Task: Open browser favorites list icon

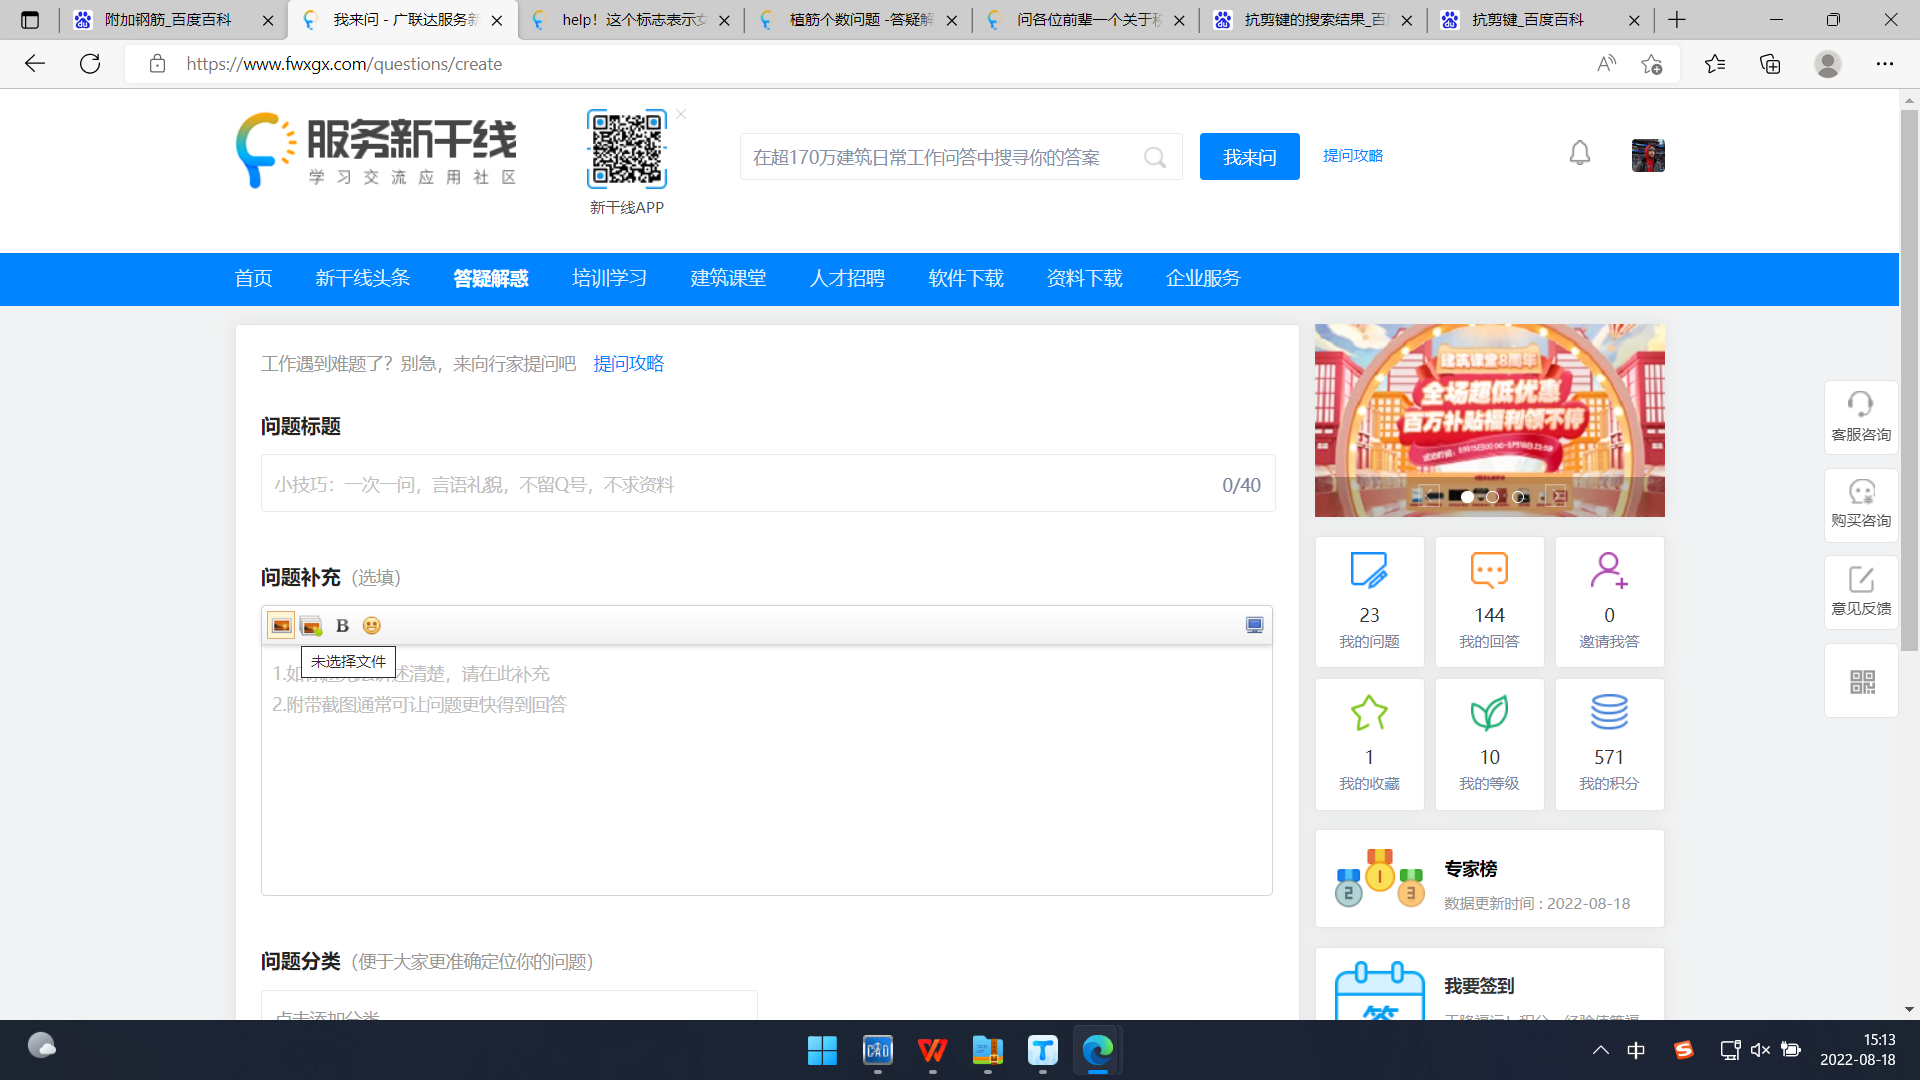Action: [x=1715, y=64]
